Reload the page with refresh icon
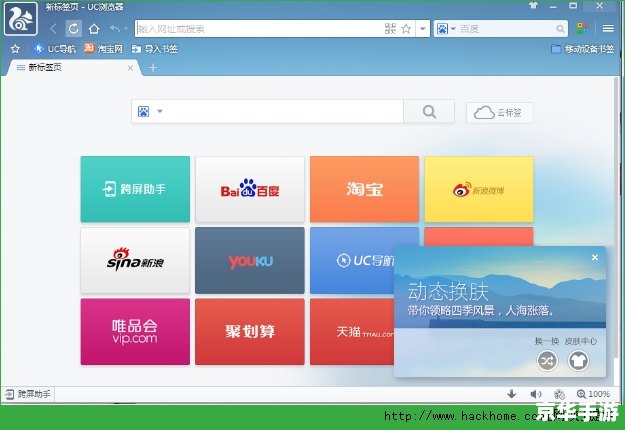 tap(73, 29)
